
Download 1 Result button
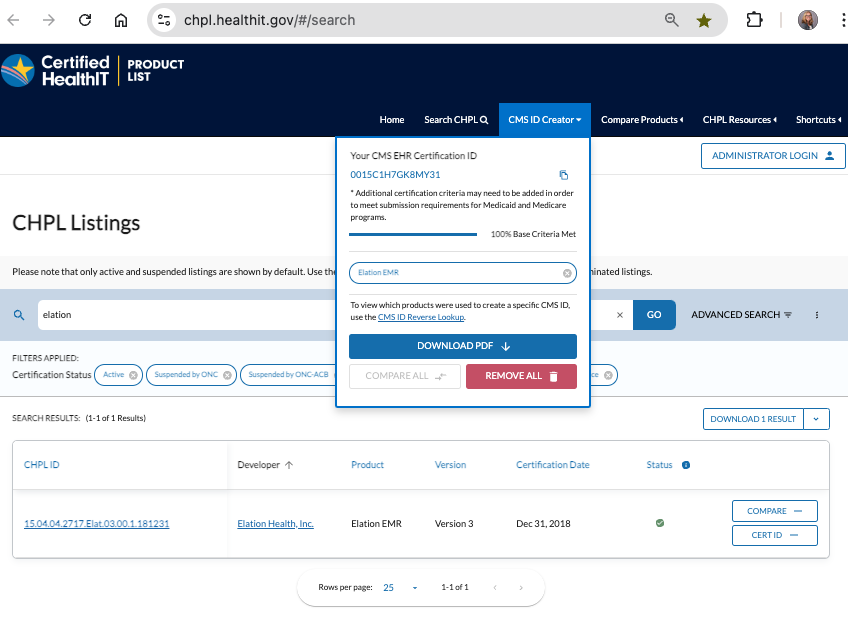(x=753, y=419)
